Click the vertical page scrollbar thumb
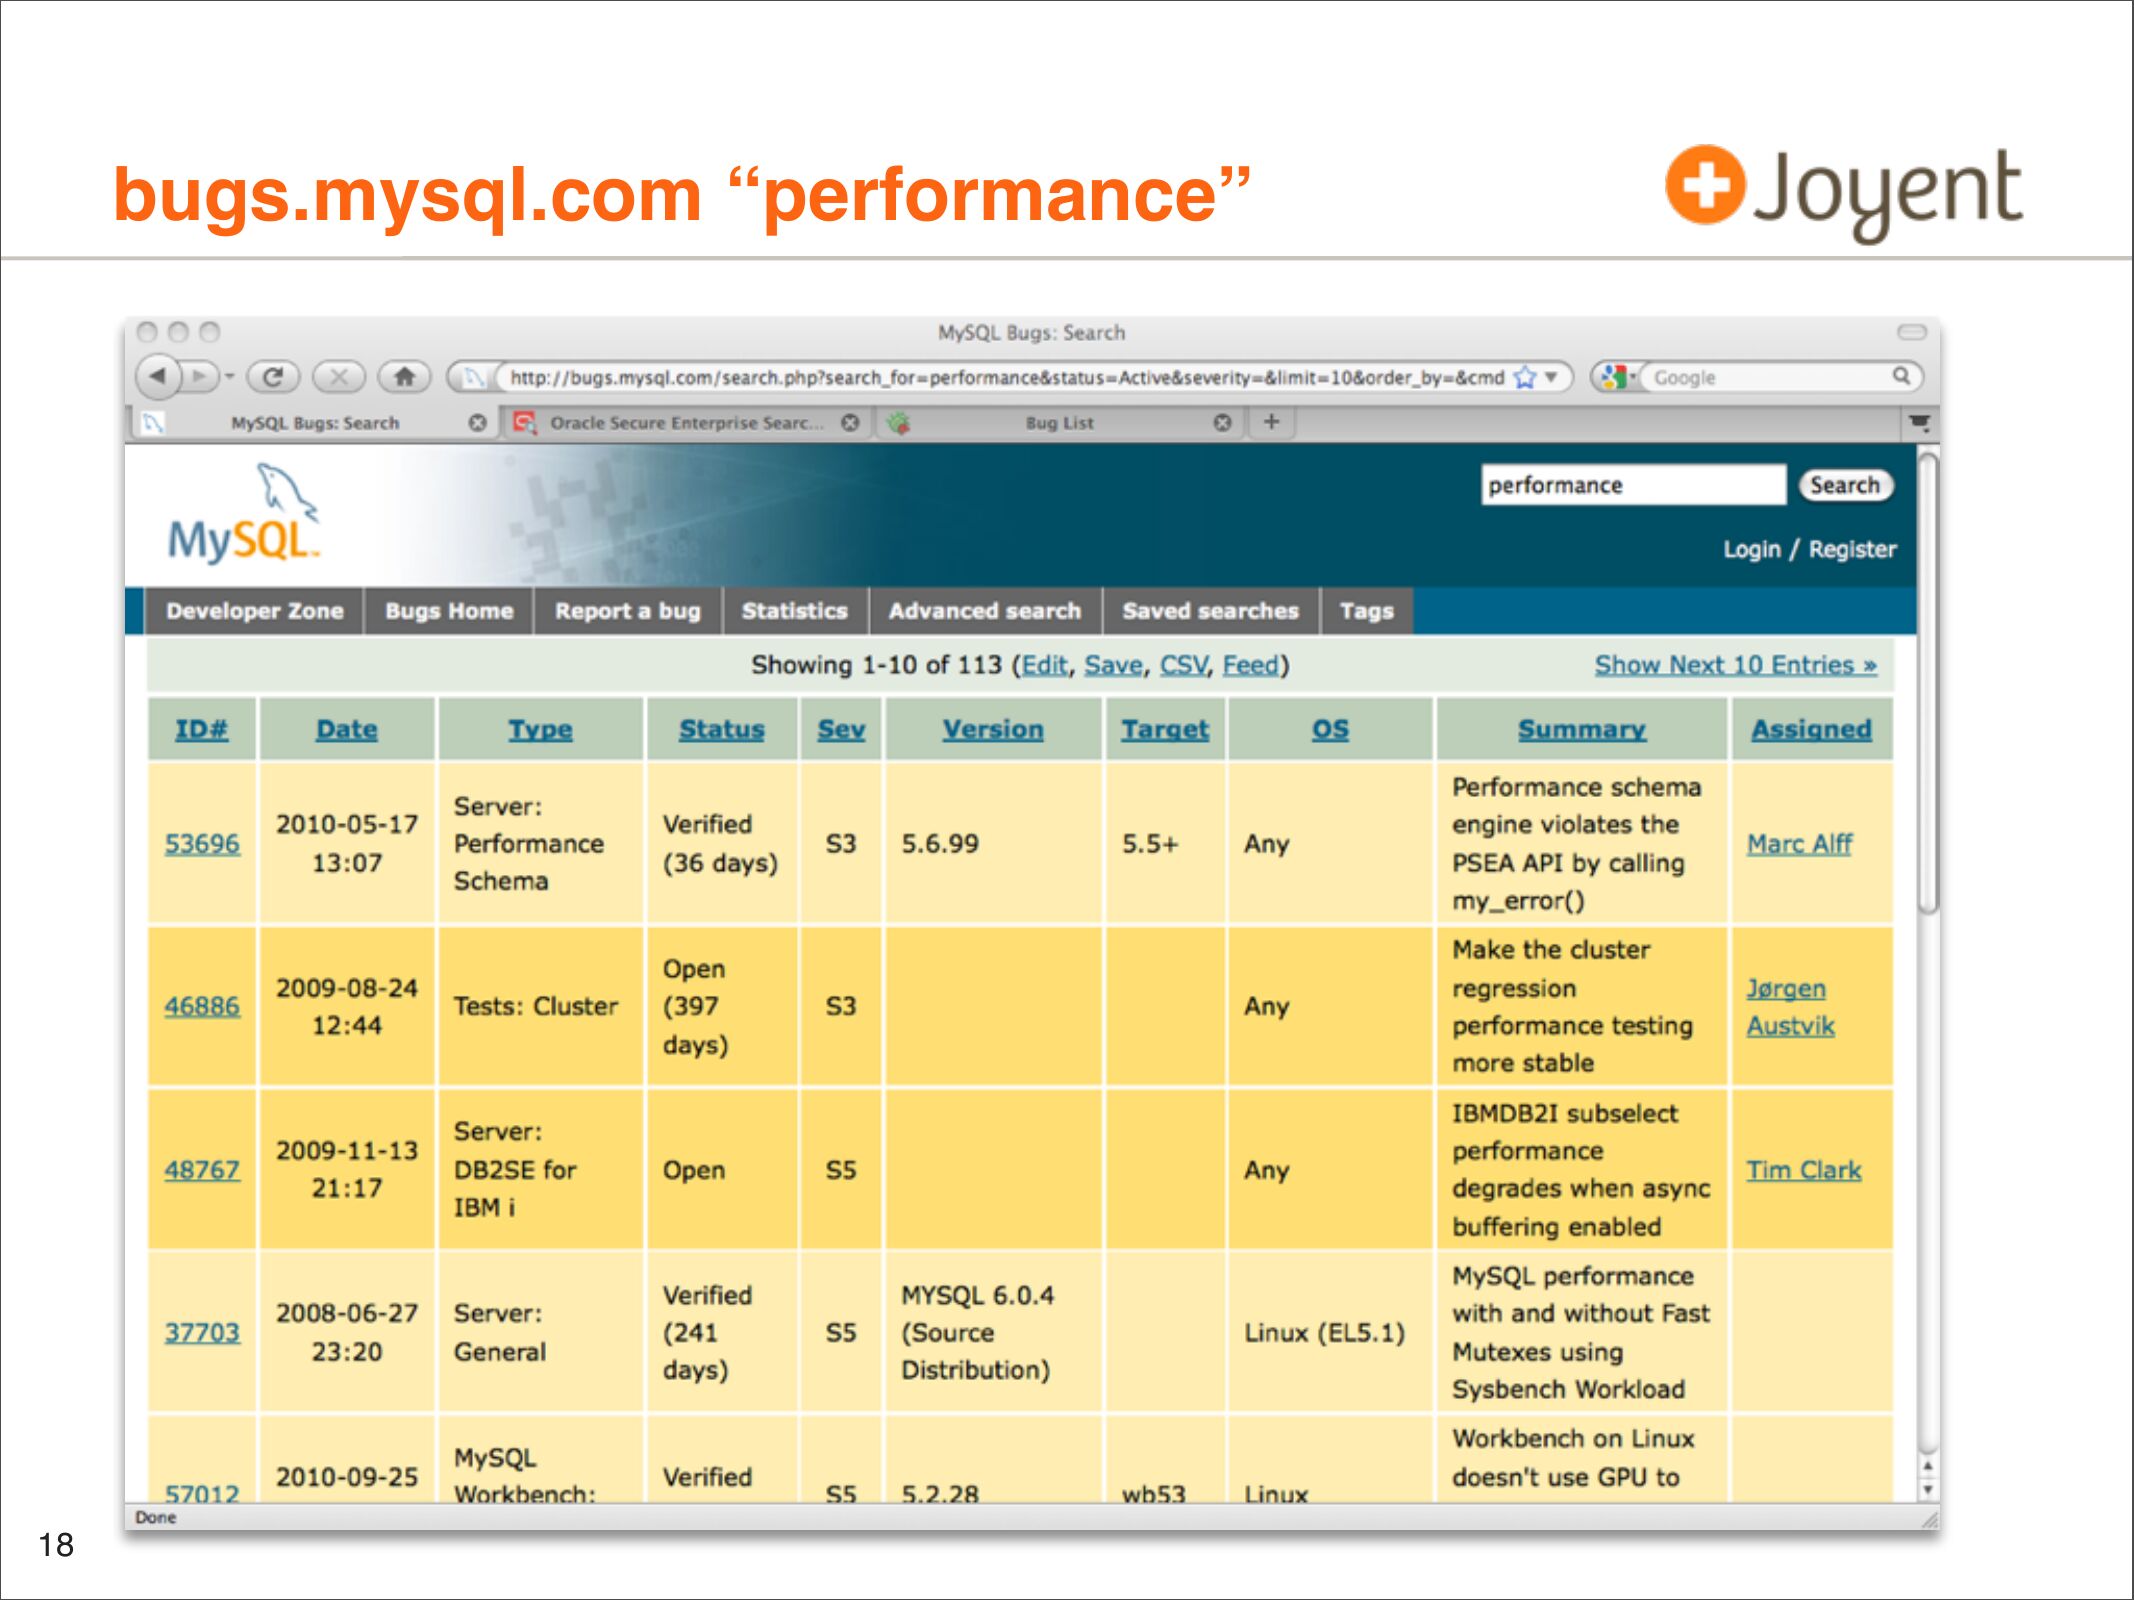 (1928, 680)
